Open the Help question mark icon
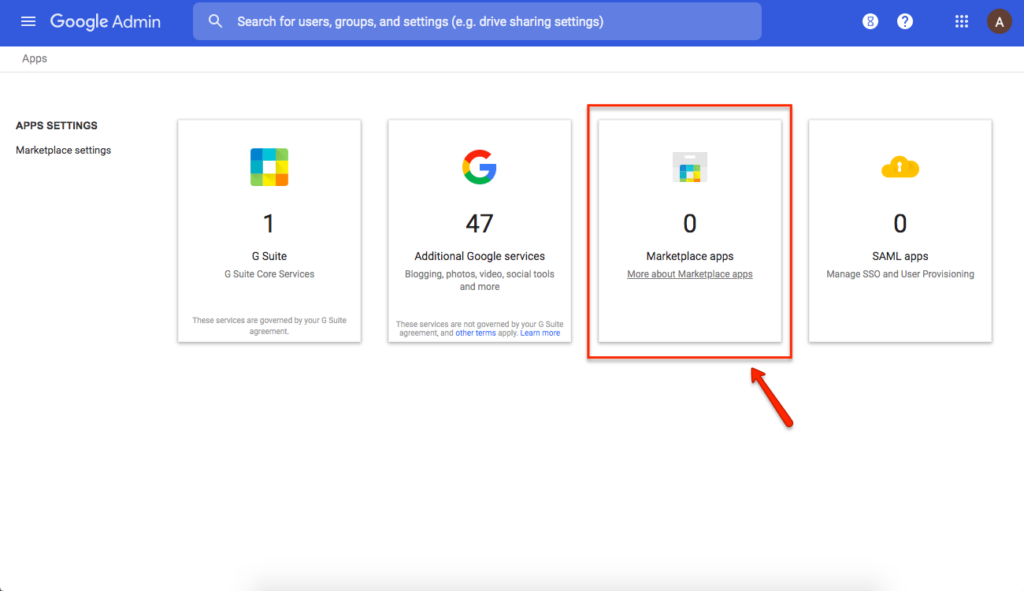 (904, 22)
